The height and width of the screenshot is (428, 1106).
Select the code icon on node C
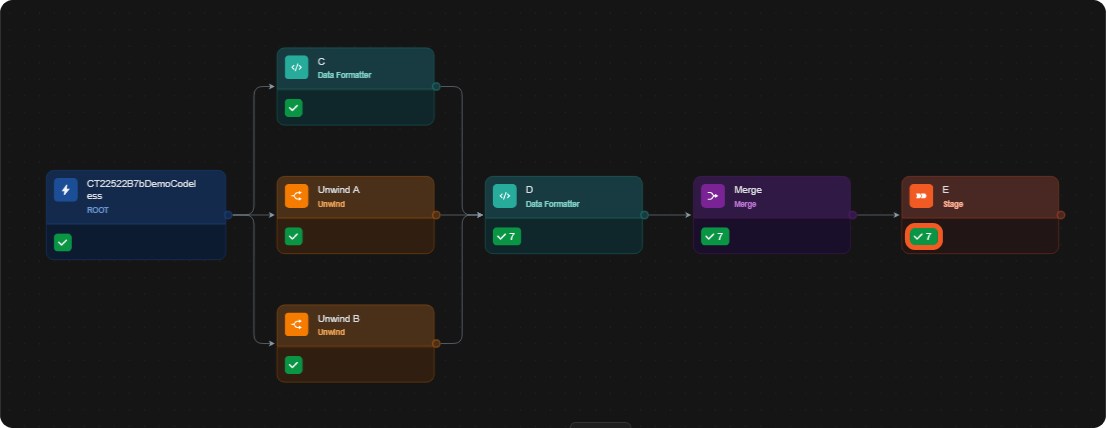click(x=296, y=68)
